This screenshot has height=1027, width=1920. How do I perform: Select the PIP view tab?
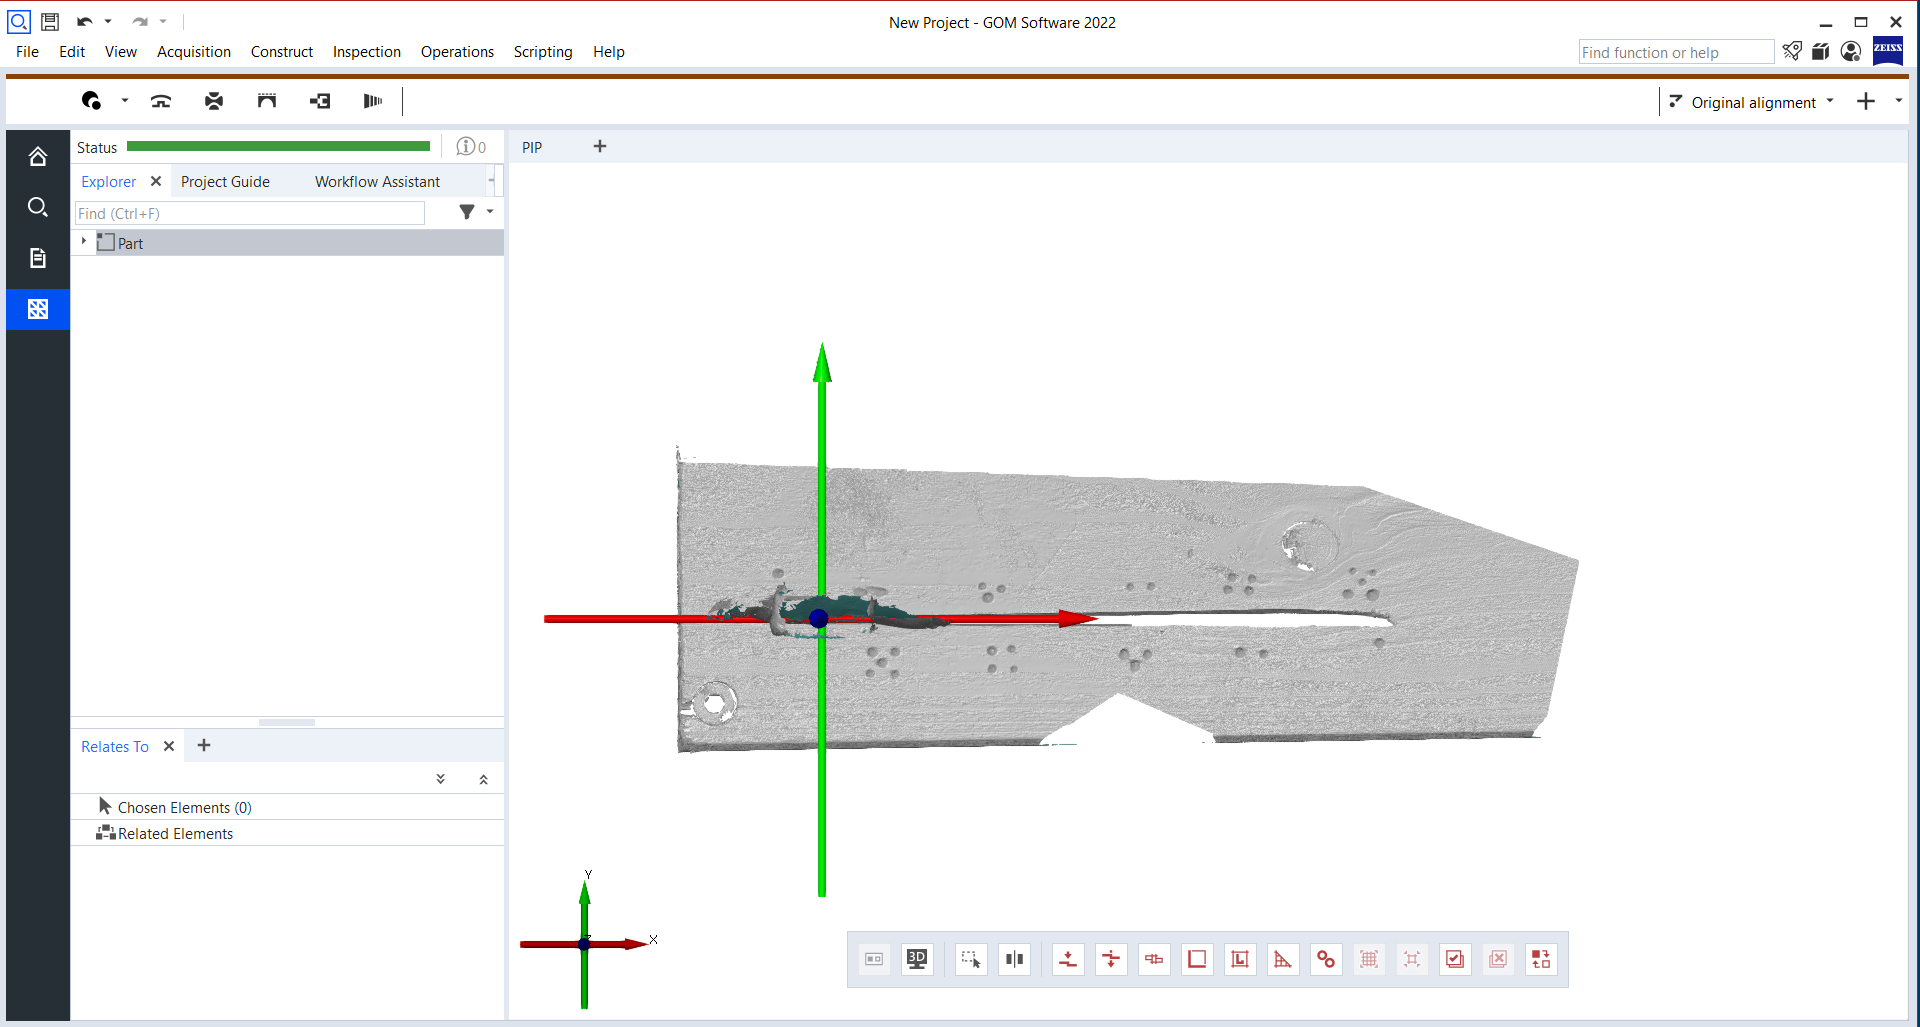point(532,147)
